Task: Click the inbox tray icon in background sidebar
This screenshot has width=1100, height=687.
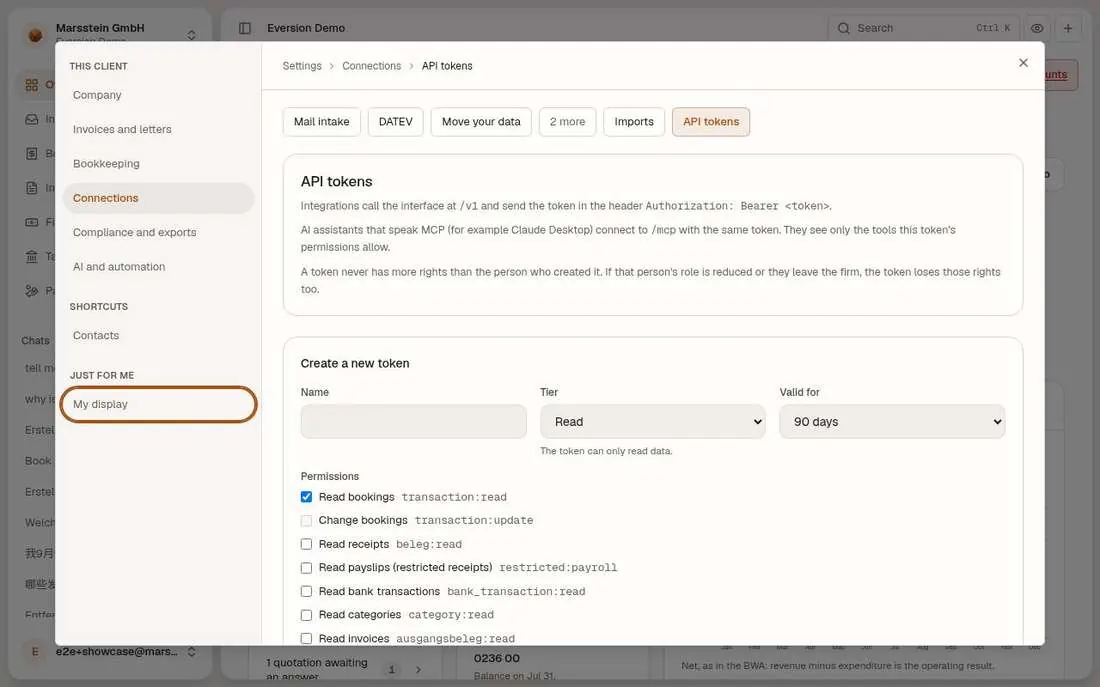Action: point(32,119)
